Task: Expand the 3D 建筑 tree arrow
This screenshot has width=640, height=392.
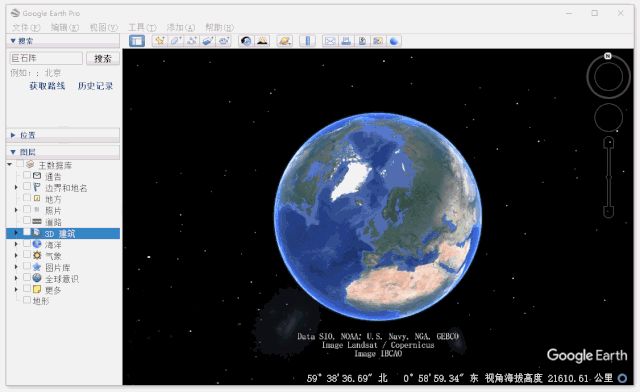Action: 16,233
